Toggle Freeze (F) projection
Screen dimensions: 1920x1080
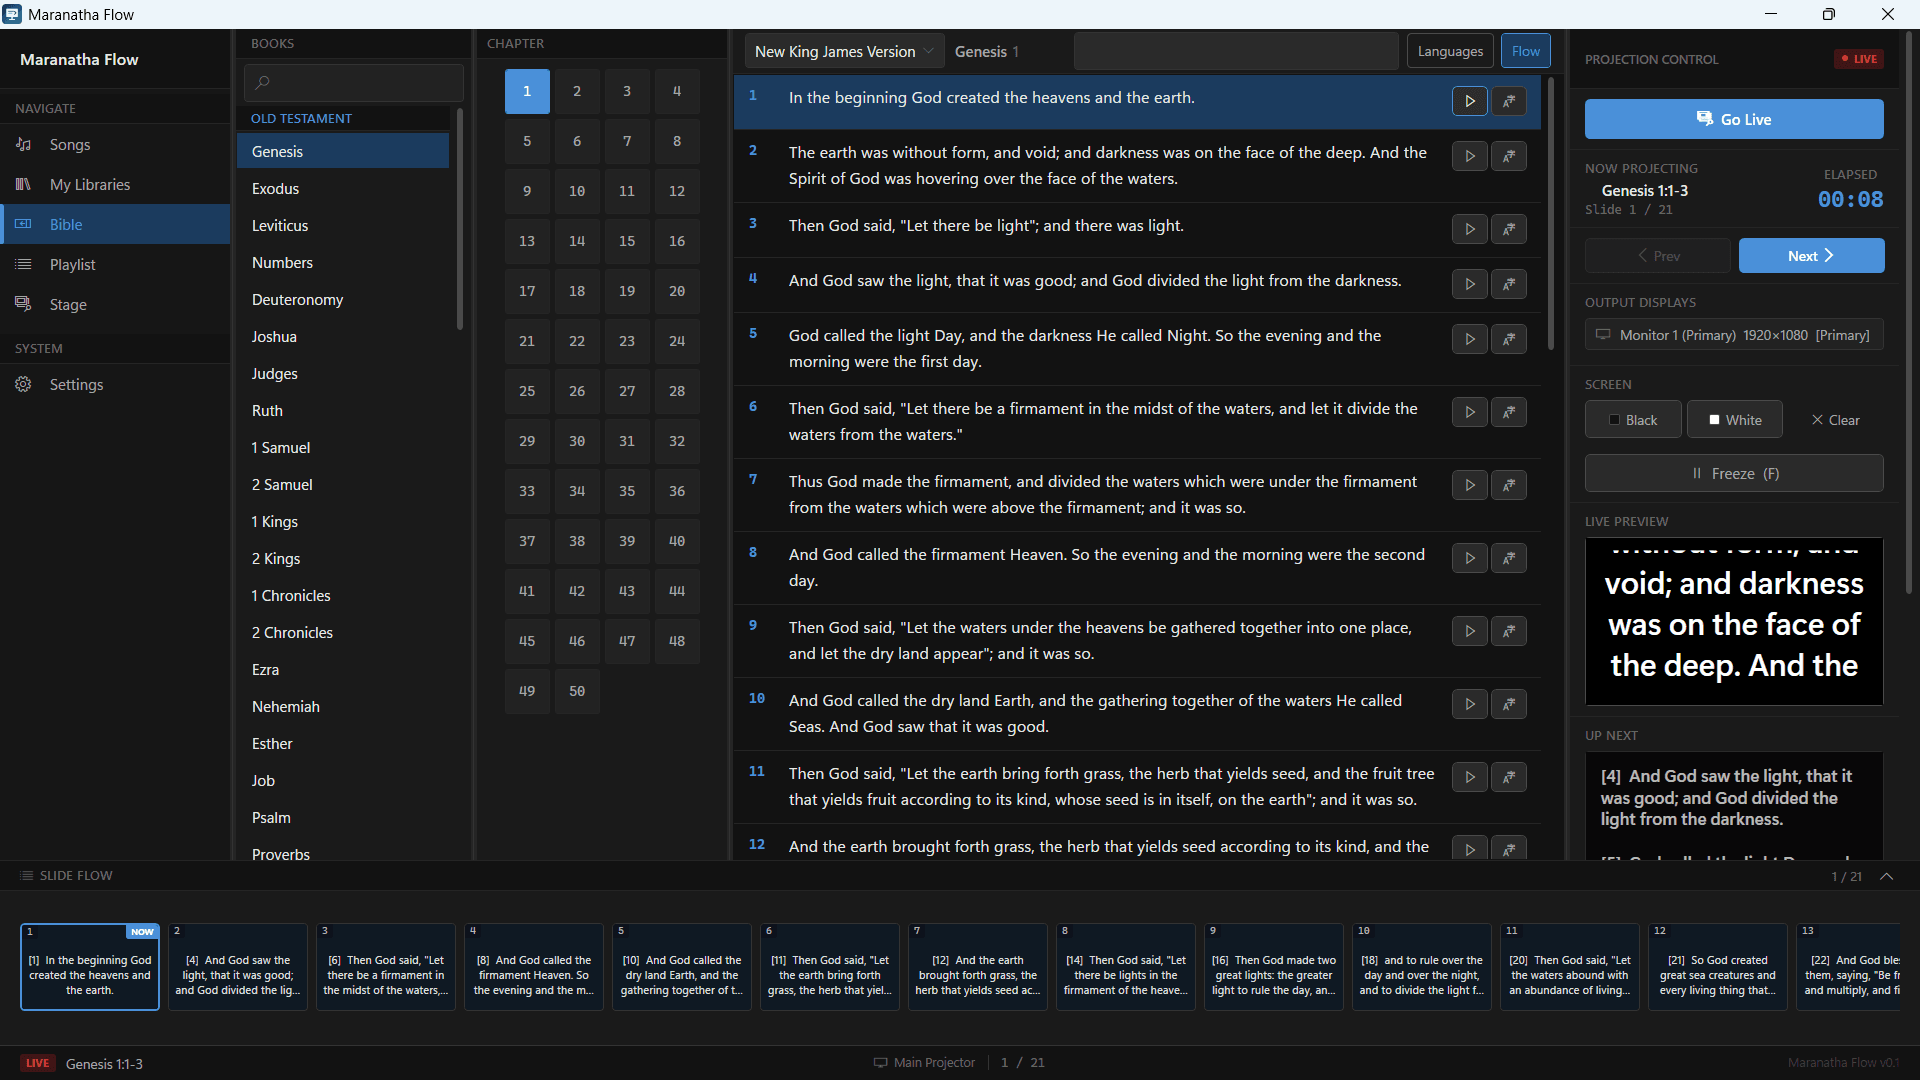coord(1734,474)
